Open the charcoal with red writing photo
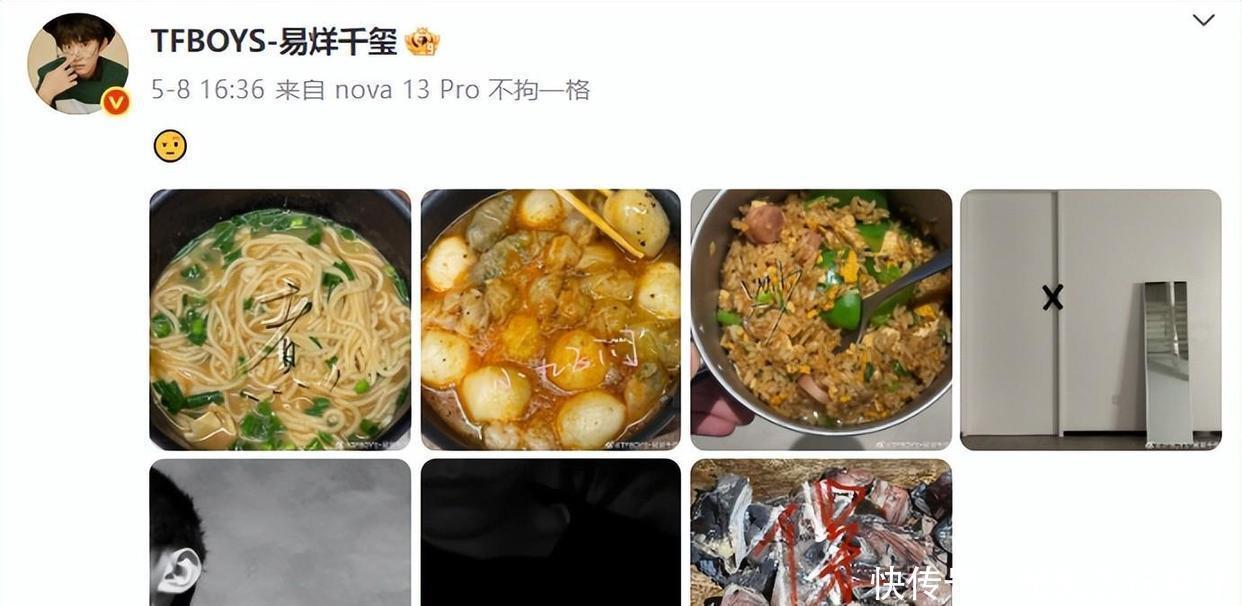This screenshot has width=1242, height=606. (821, 533)
